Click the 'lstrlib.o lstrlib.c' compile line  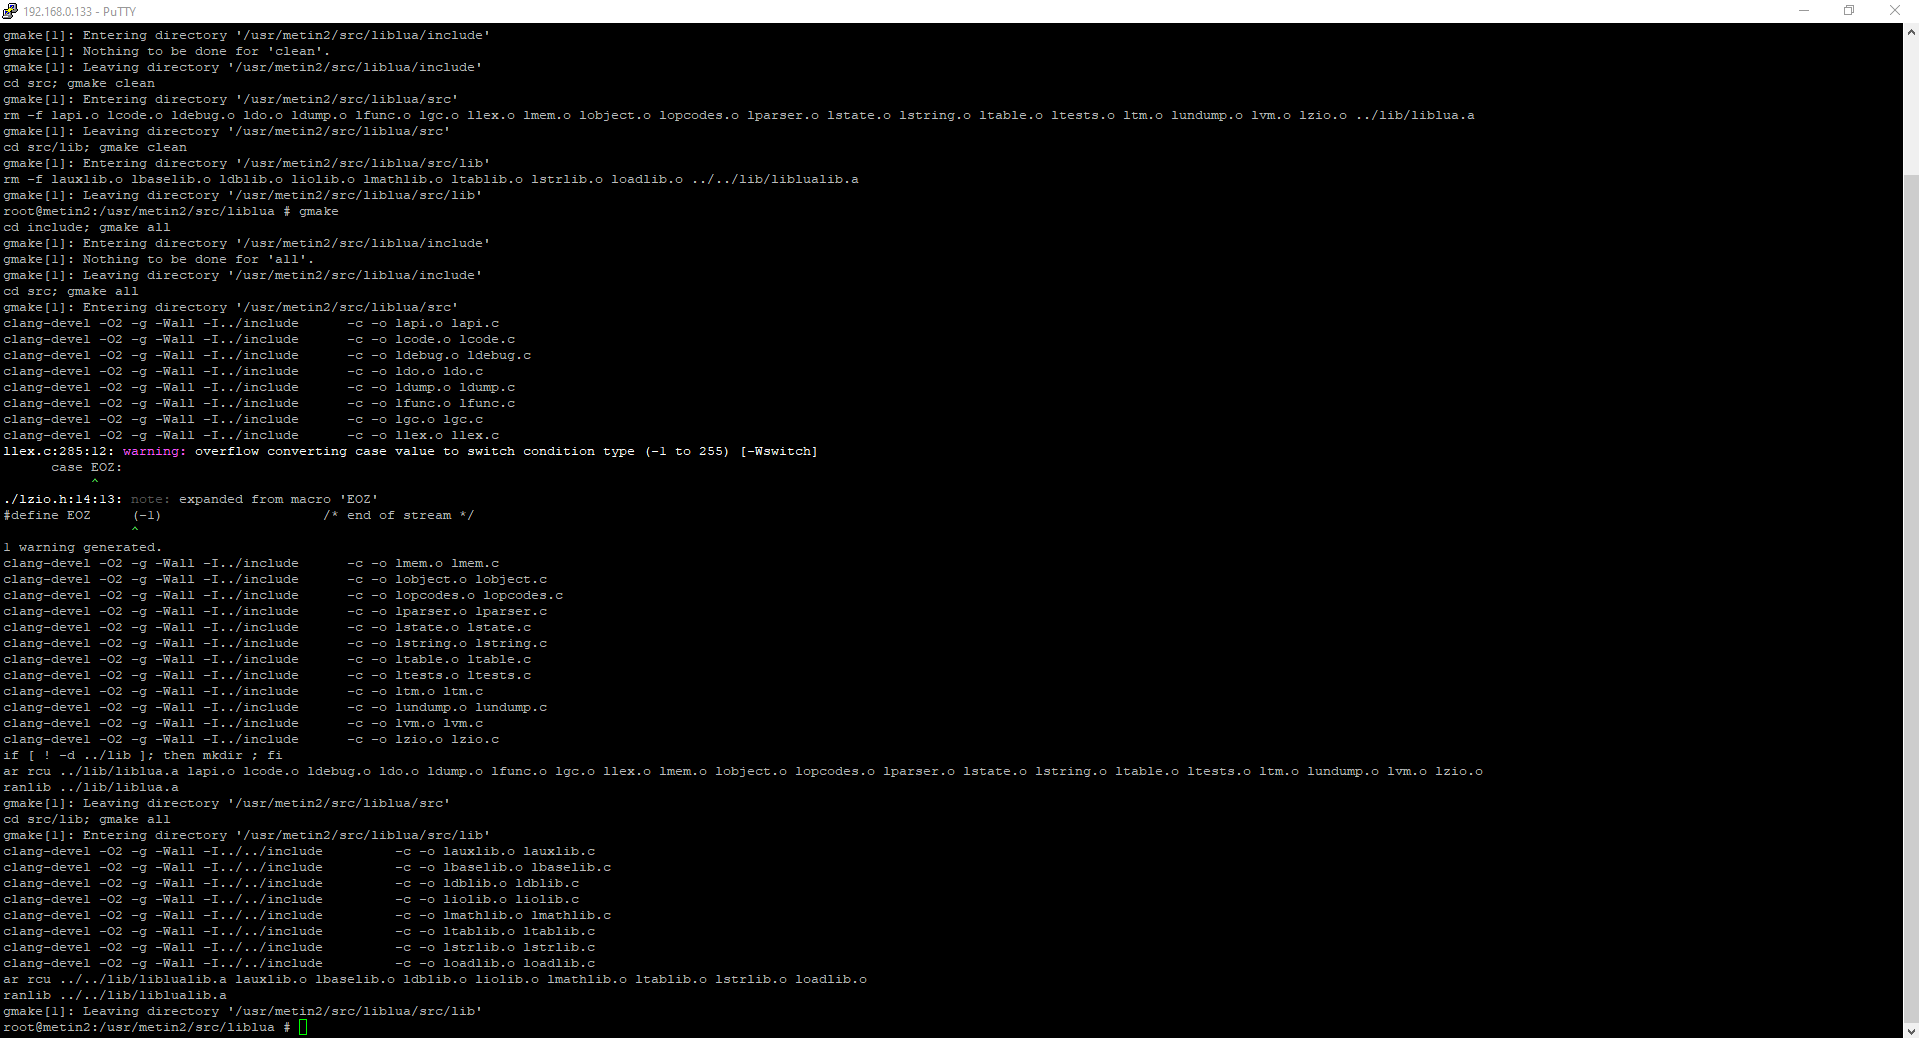click(299, 947)
